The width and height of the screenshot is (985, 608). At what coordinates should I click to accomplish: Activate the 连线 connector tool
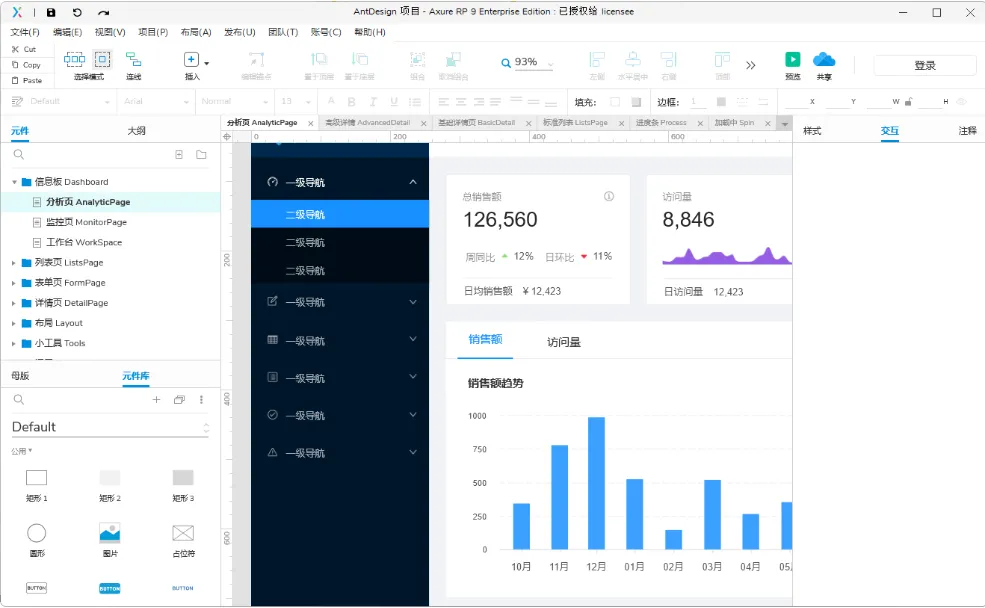(133, 65)
